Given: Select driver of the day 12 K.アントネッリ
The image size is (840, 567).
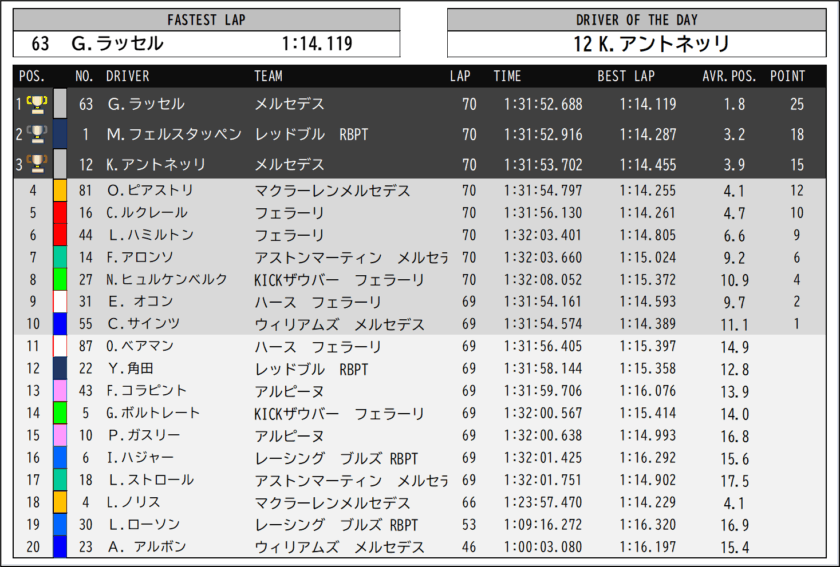Looking at the screenshot, I should 651,43.
